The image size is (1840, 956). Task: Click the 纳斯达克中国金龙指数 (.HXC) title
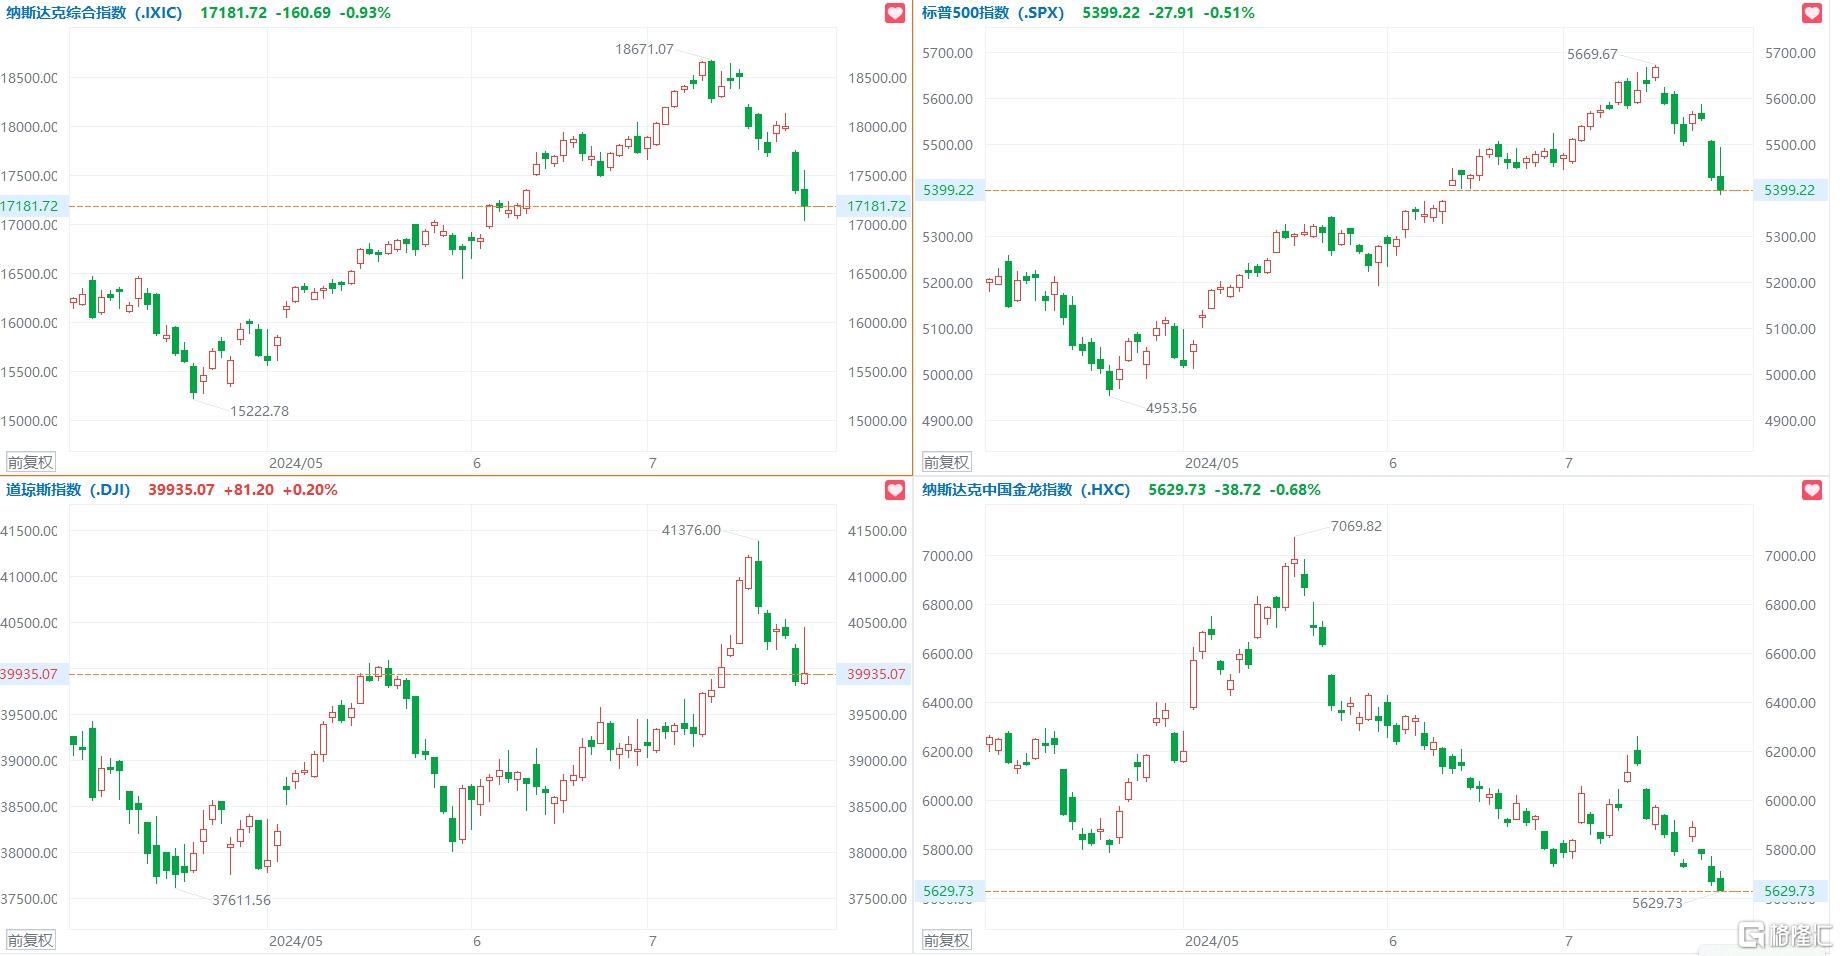[1026, 490]
